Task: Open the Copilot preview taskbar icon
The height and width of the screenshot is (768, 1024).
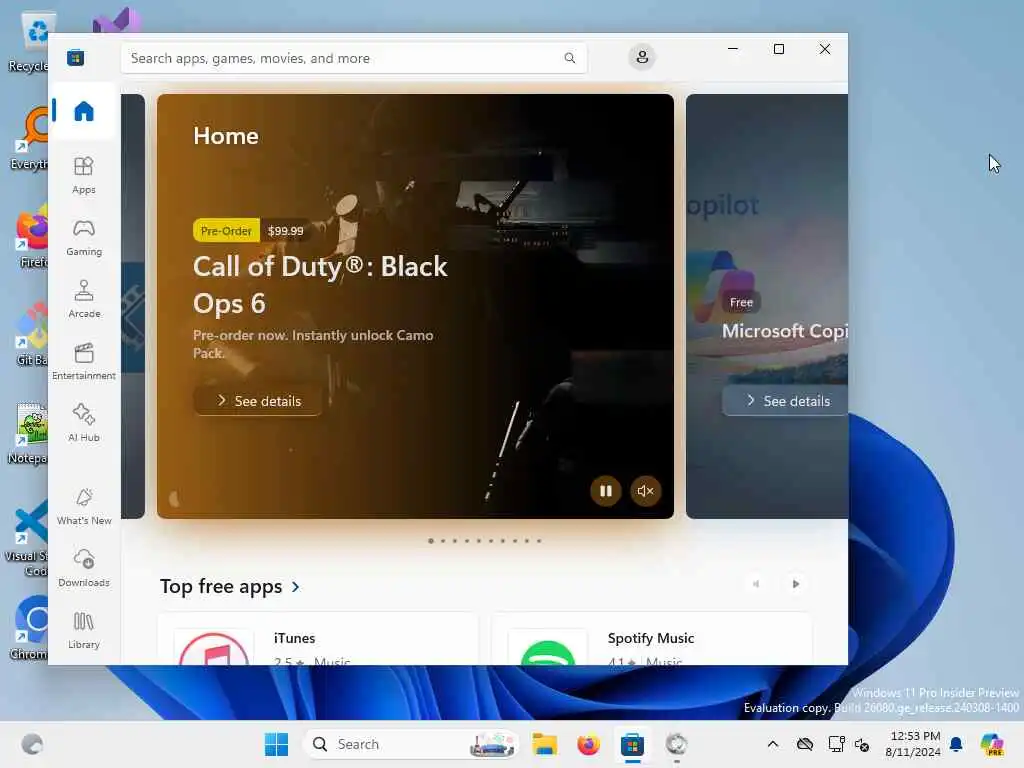Action: pos(992,744)
